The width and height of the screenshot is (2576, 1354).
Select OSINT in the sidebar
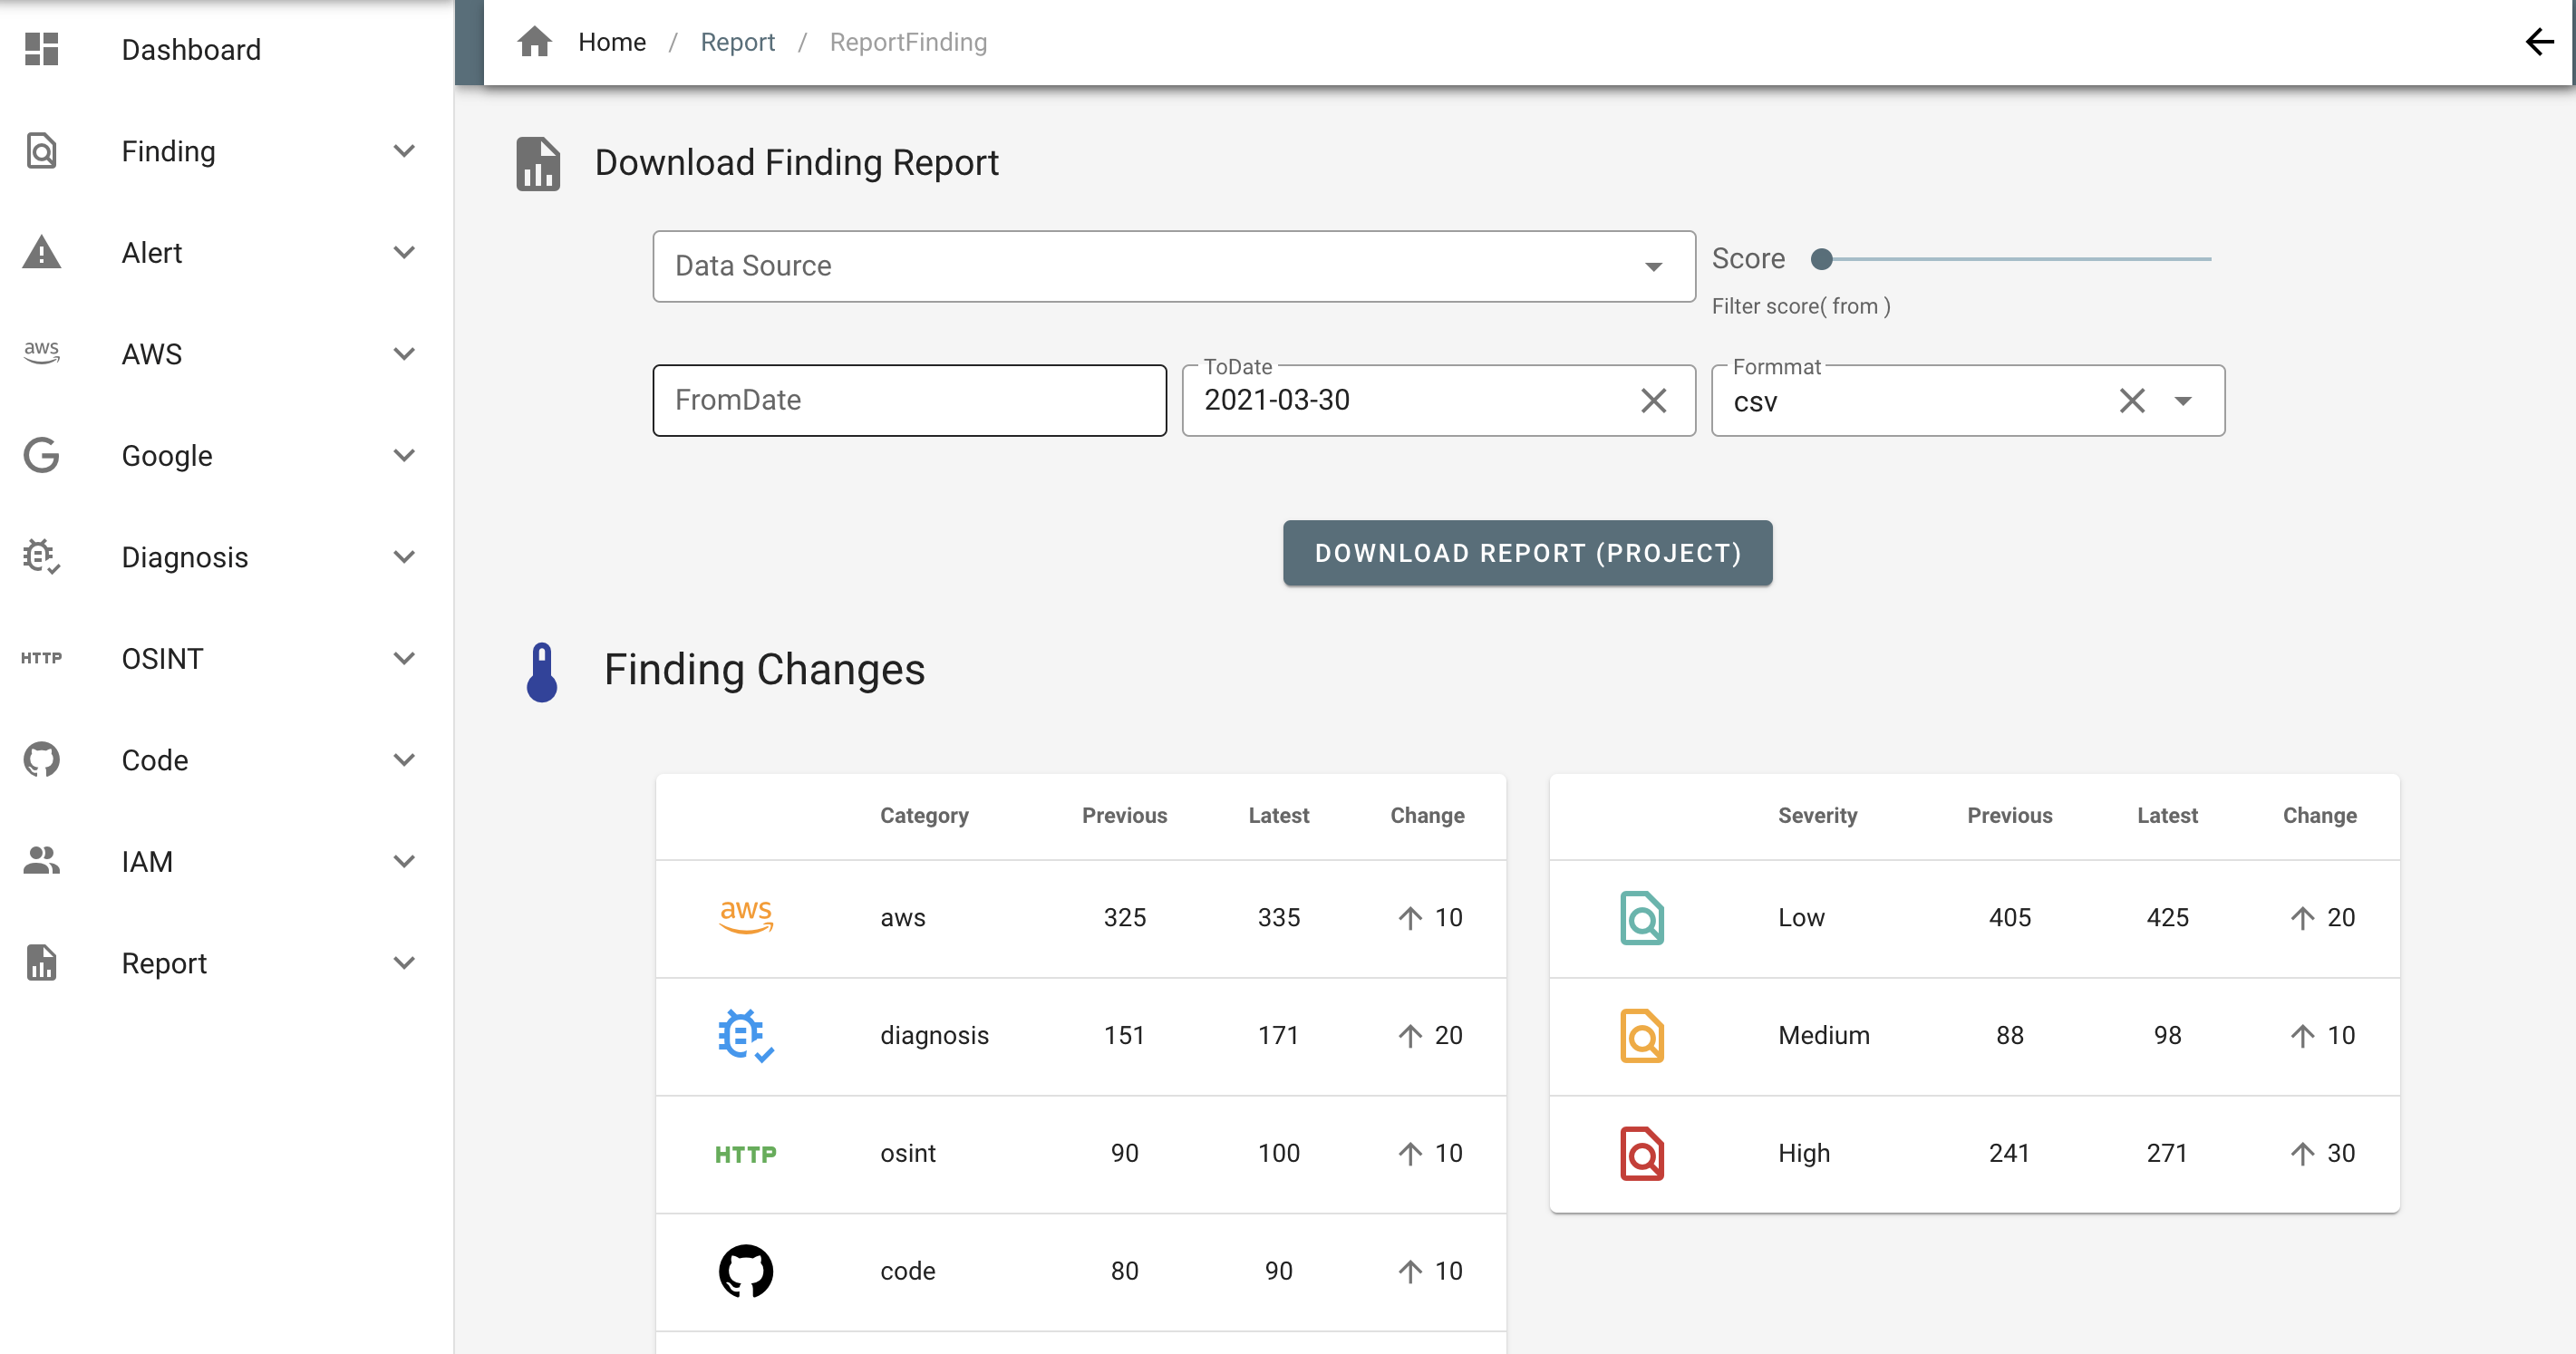point(162,658)
